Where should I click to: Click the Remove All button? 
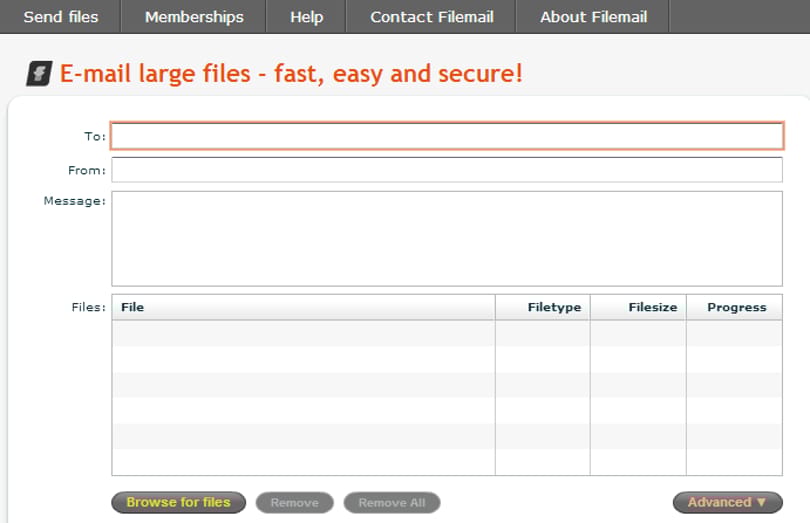tap(392, 503)
